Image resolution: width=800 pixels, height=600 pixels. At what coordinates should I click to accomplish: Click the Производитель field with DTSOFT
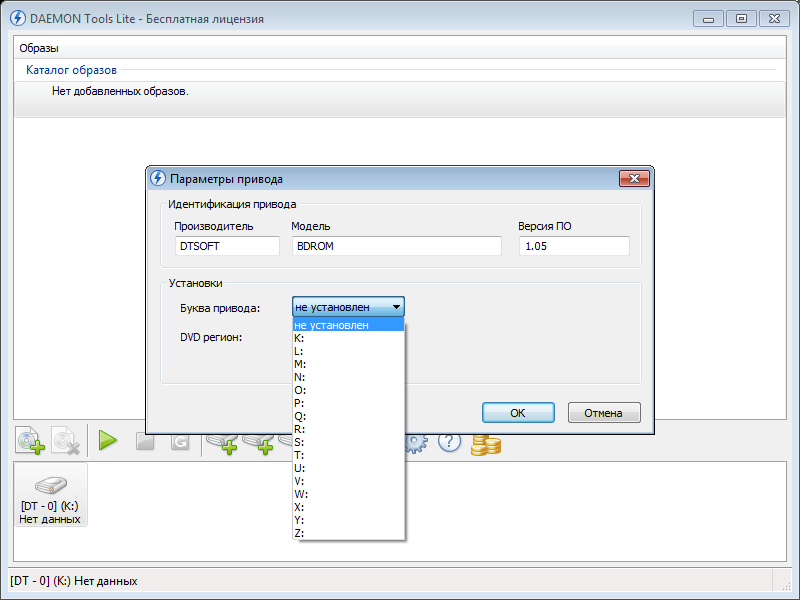pyautogui.click(x=227, y=246)
